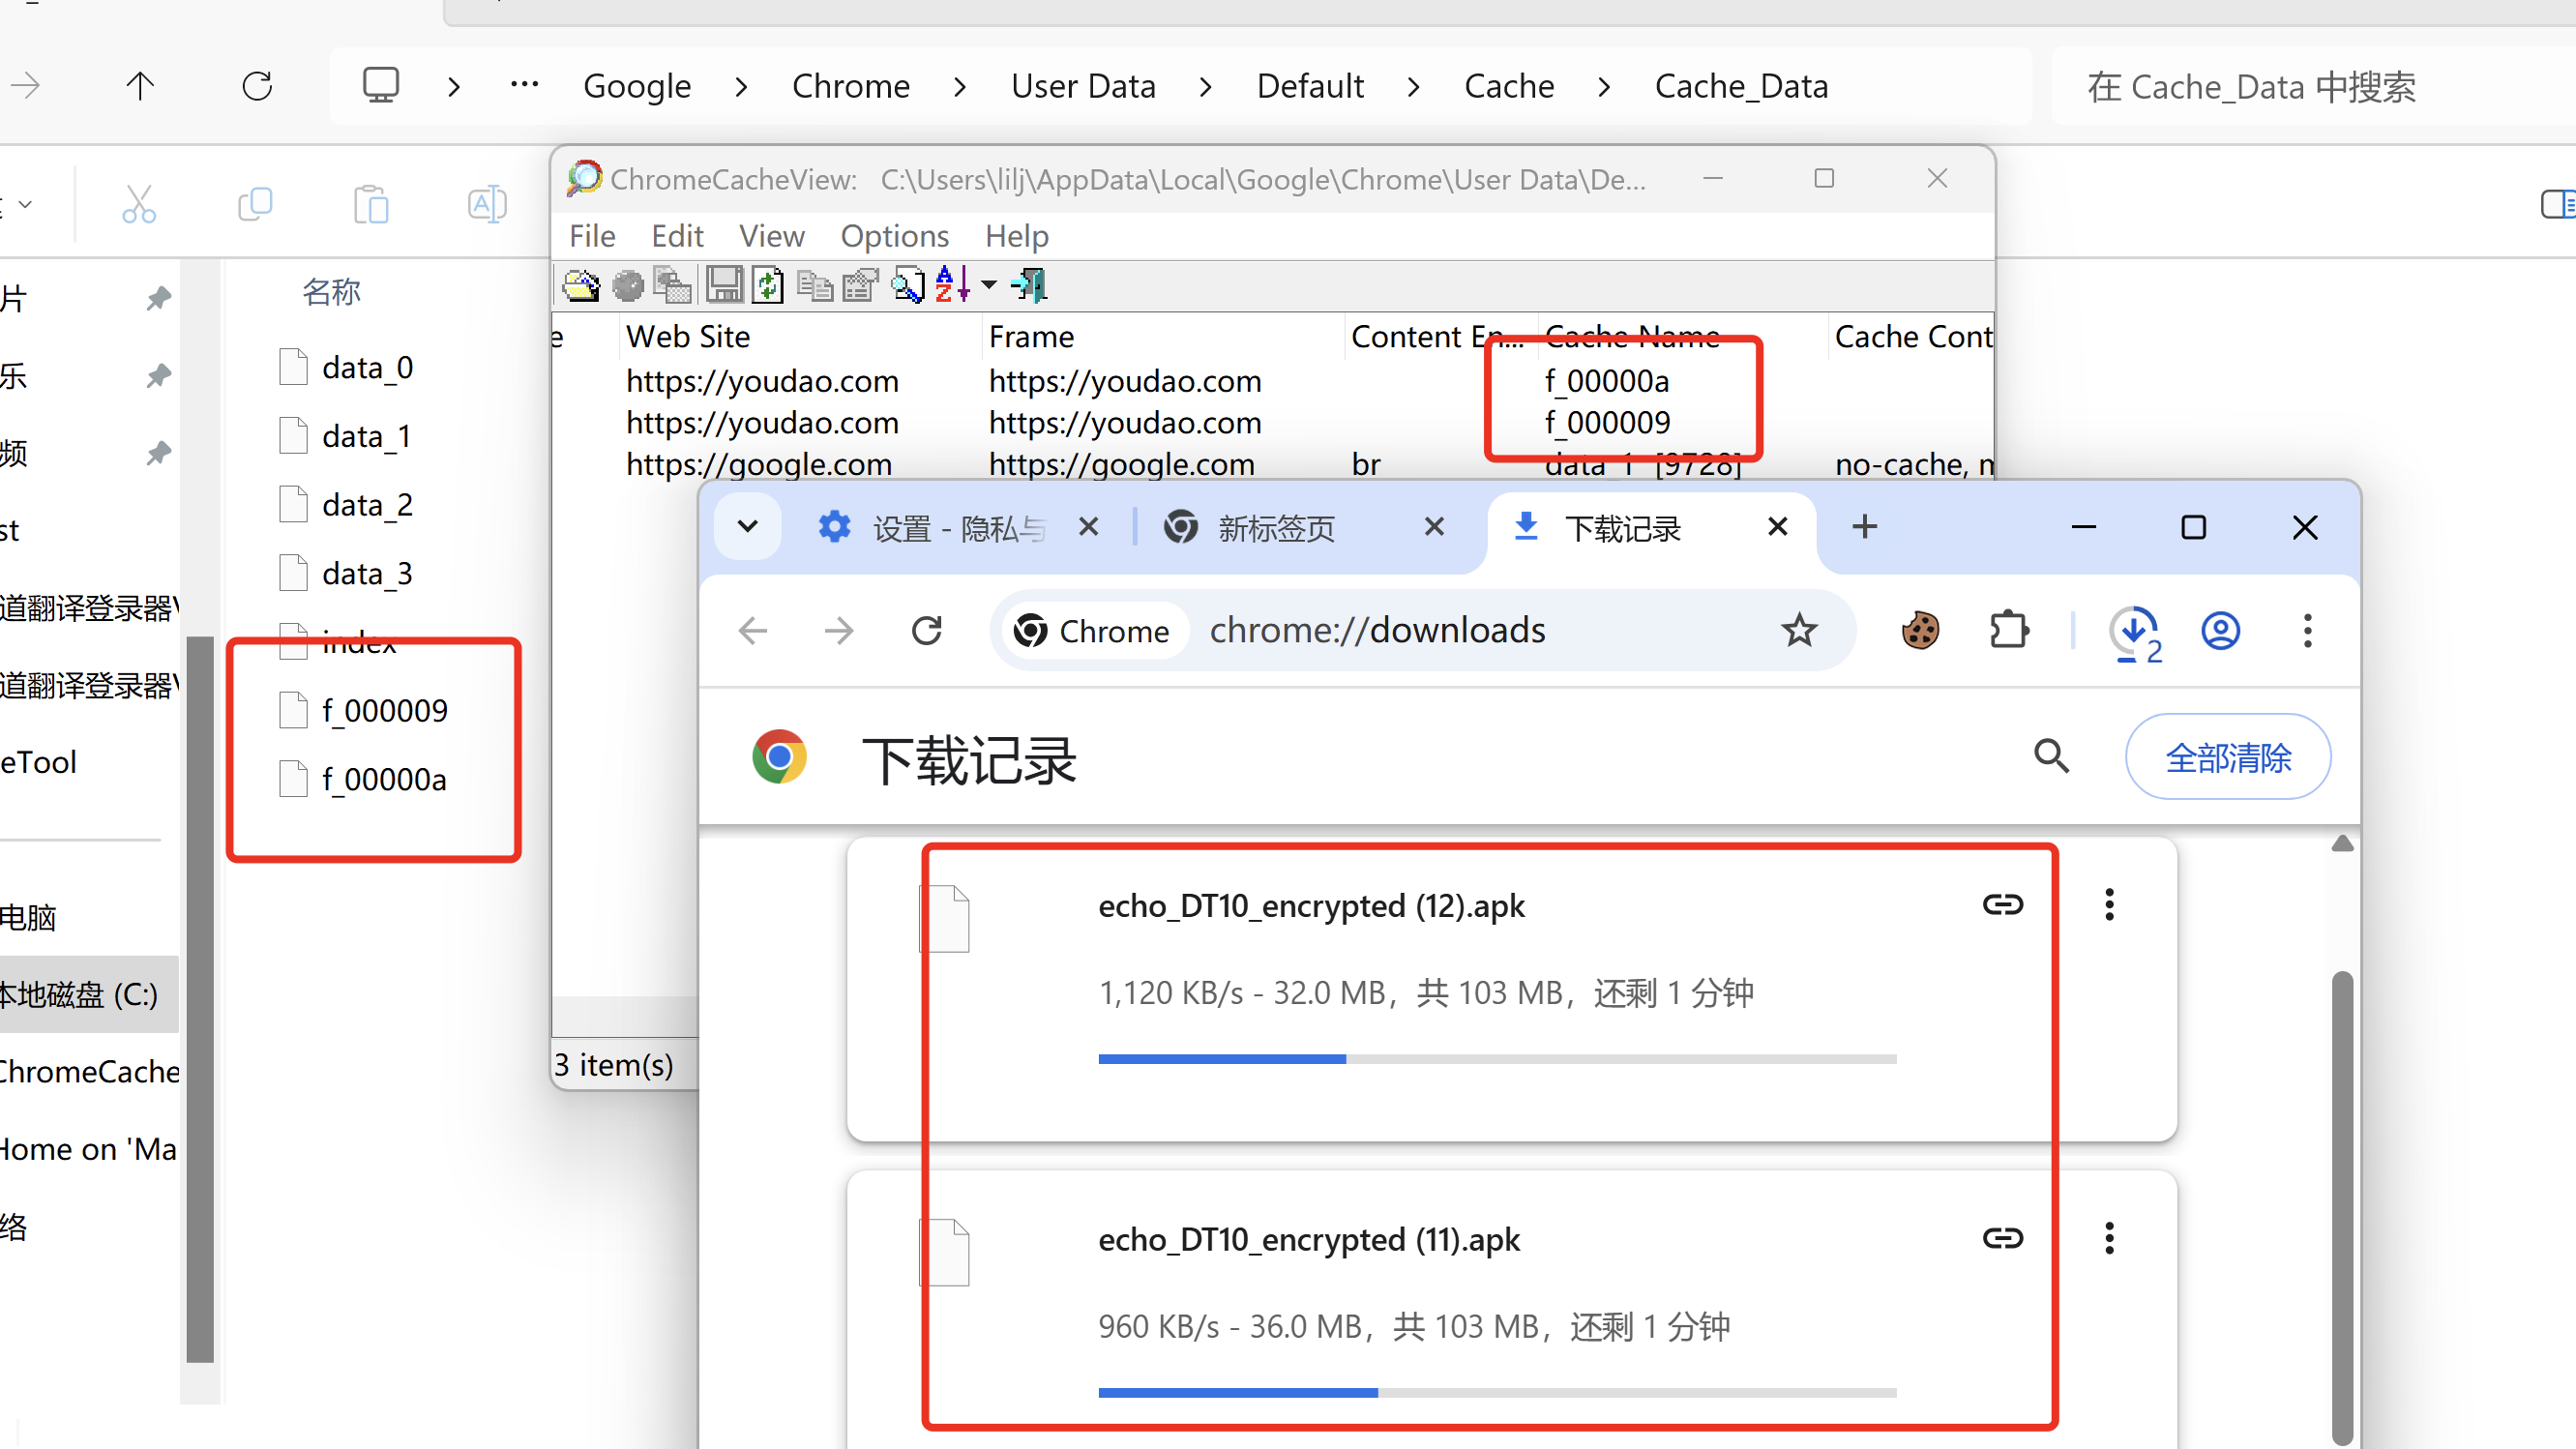Click the copy items icon in ChromeCacheView toolbar

tap(815, 285)
